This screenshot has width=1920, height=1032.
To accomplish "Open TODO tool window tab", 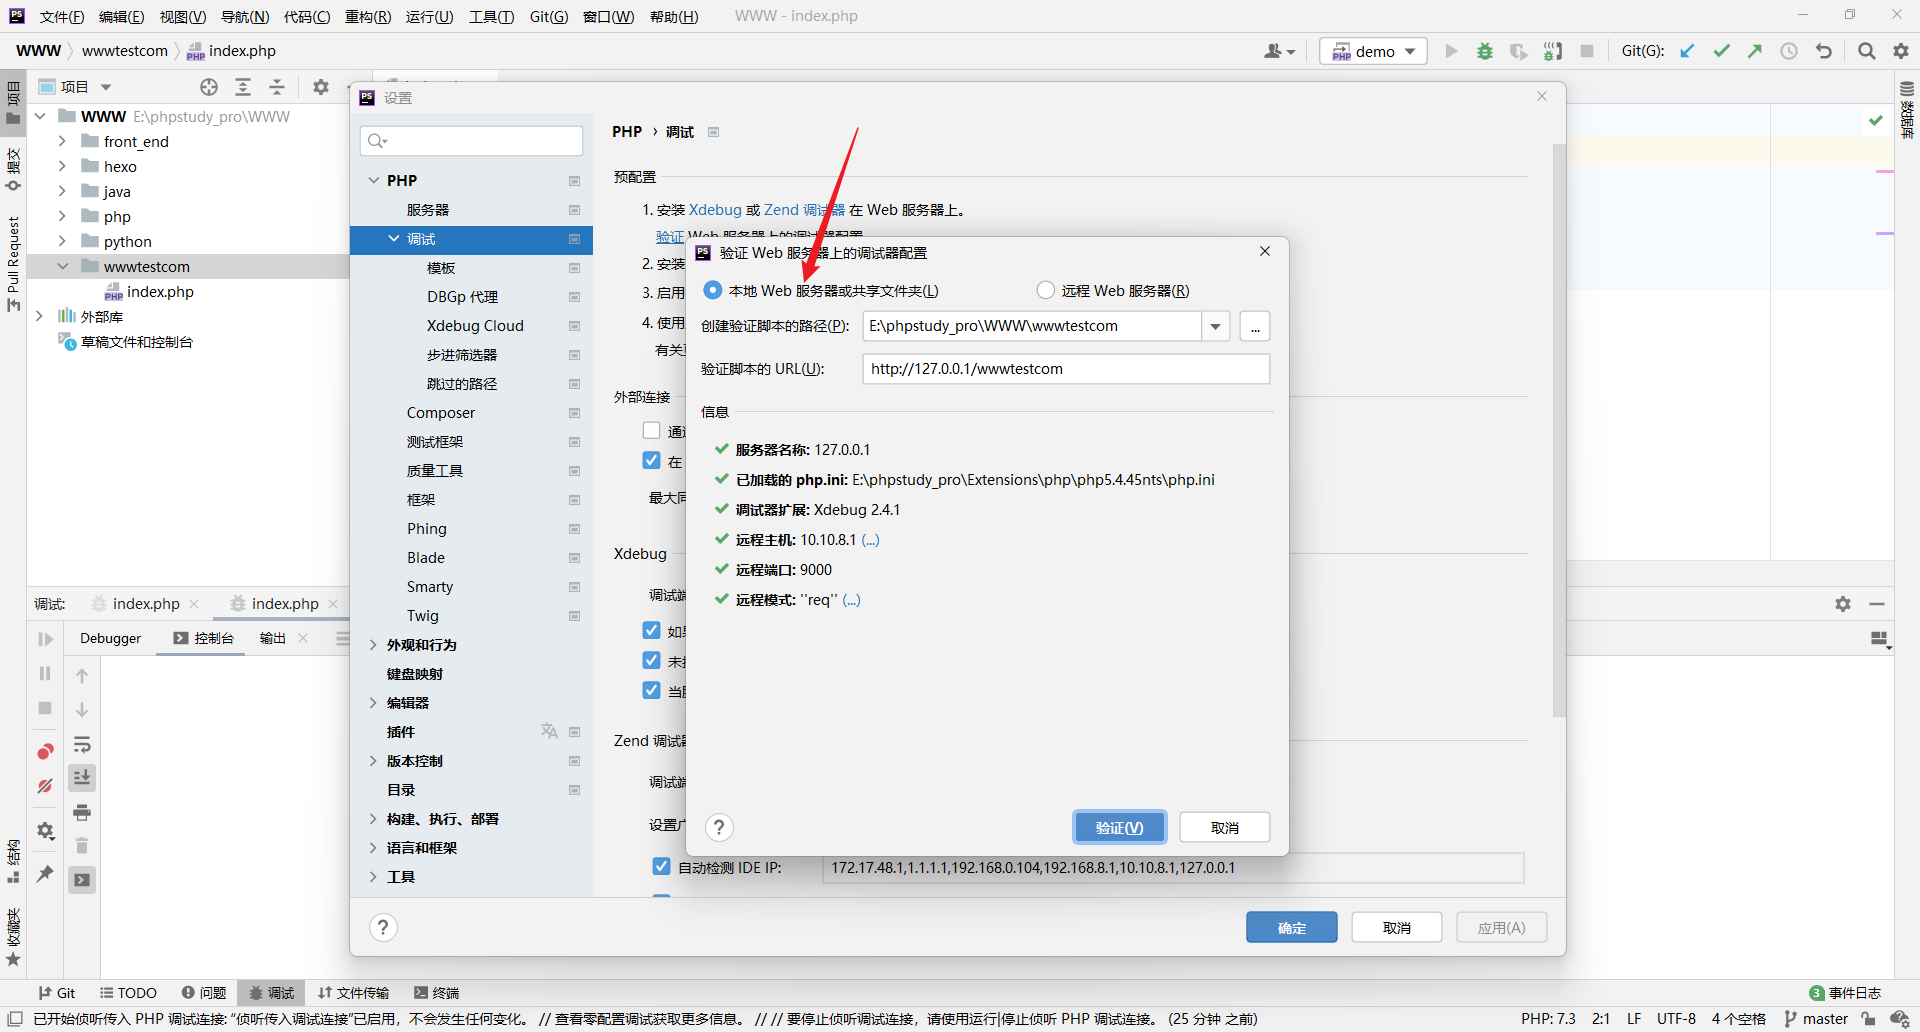I will tap(128, 993).
